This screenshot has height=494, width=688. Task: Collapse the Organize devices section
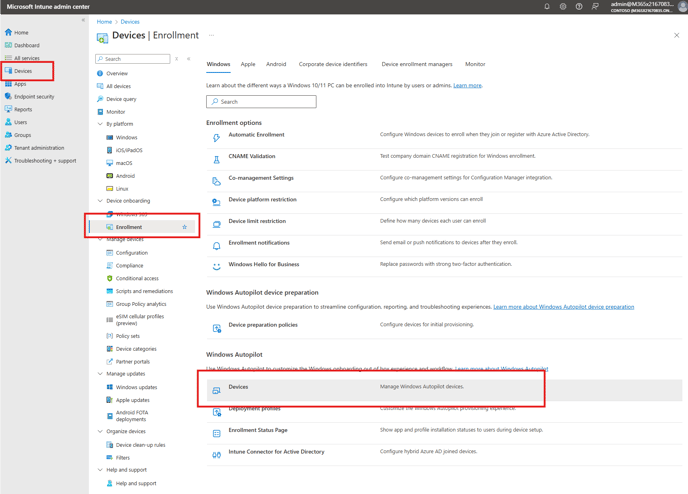click(x=100, y=431)
